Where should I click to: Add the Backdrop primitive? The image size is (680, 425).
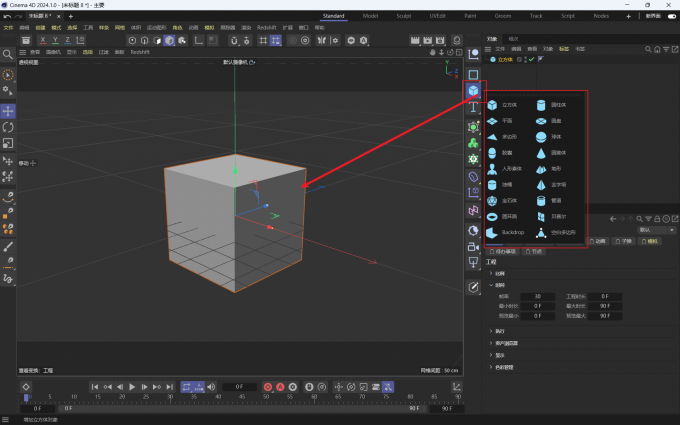505,232
